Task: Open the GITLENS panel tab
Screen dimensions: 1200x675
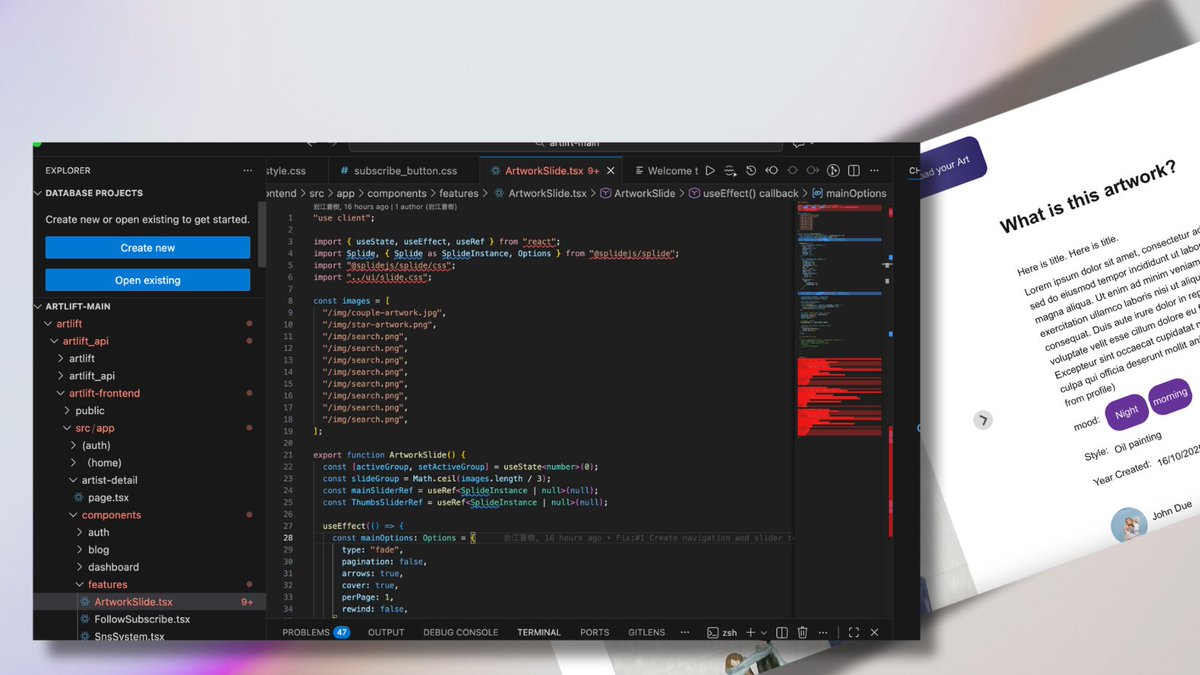Action: coord(647,632)
